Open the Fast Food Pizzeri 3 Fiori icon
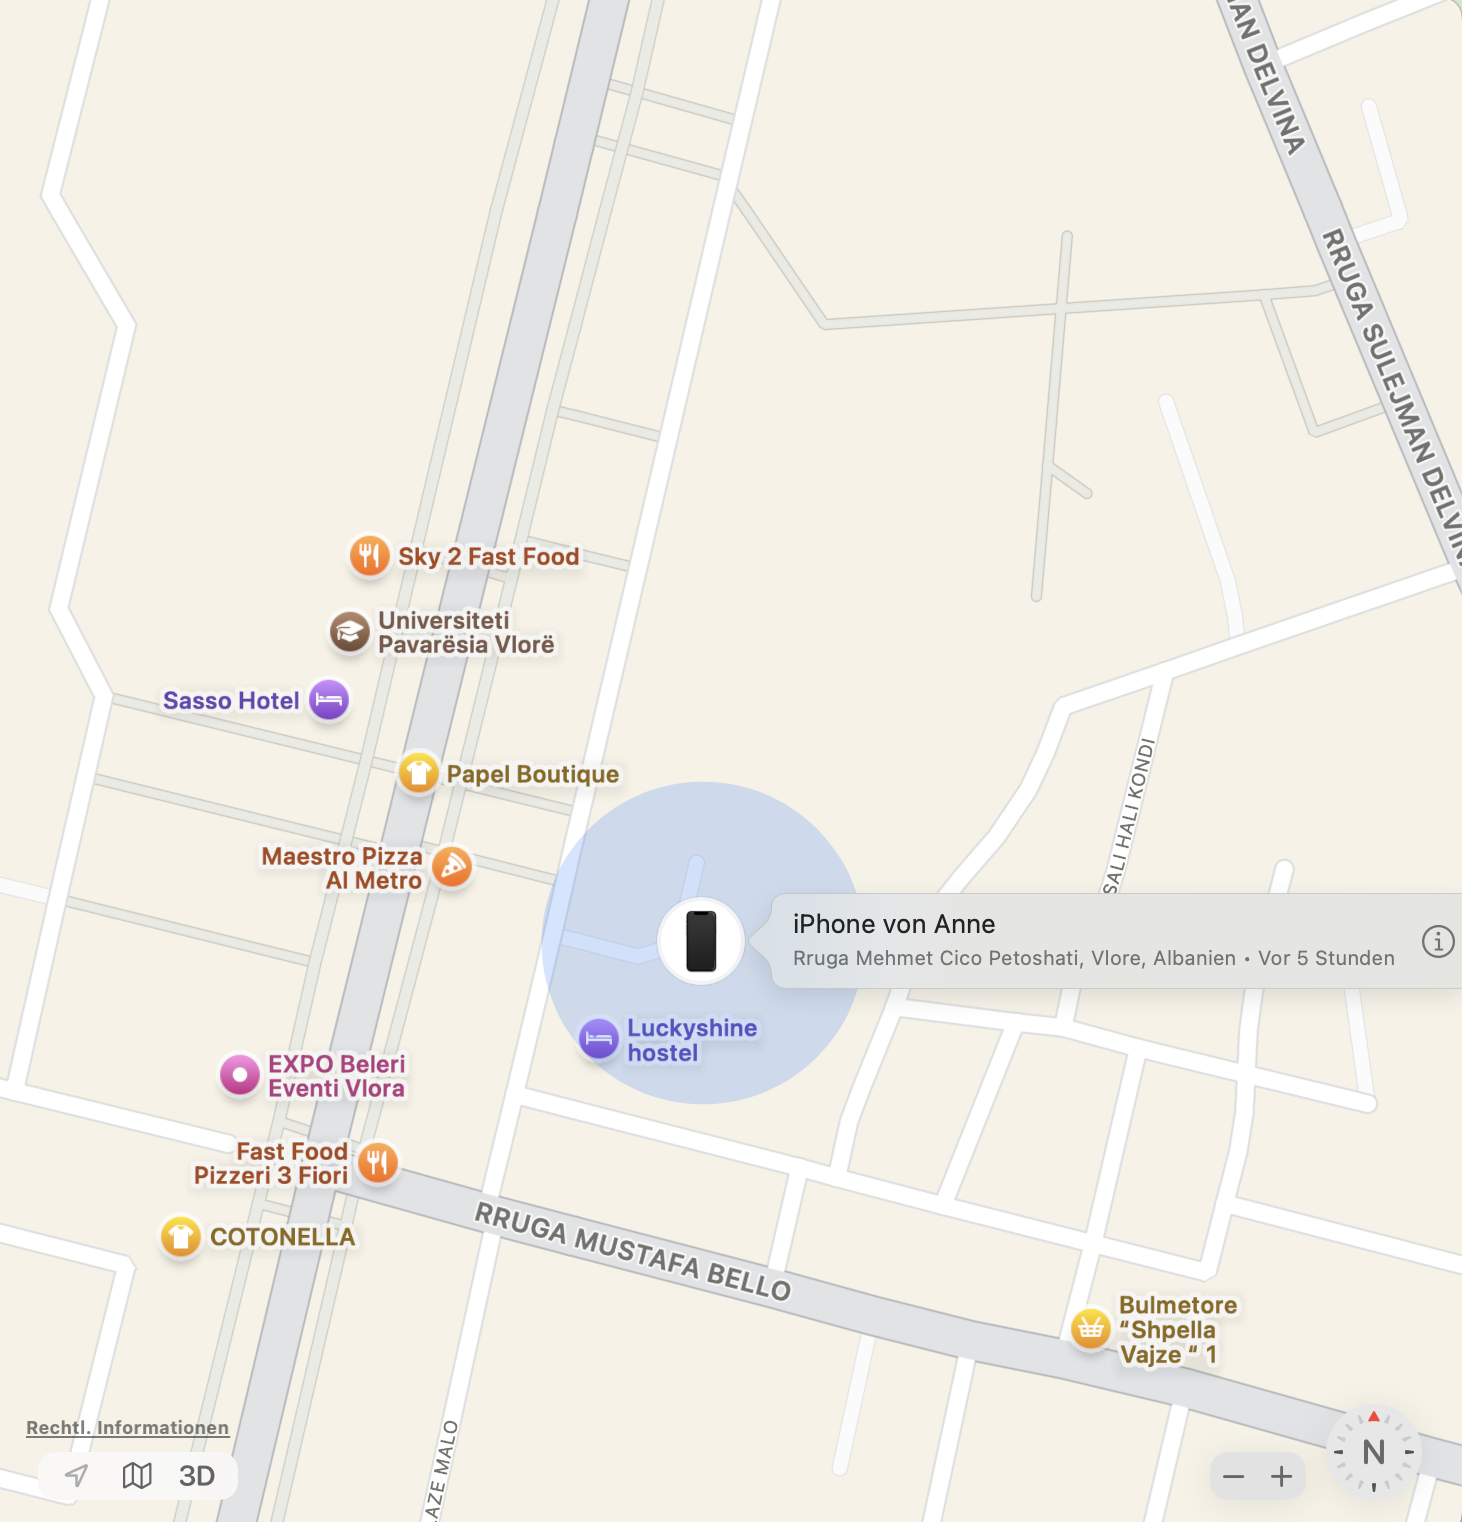This screenshot has width=1462, height=1522. point(377,1163)
